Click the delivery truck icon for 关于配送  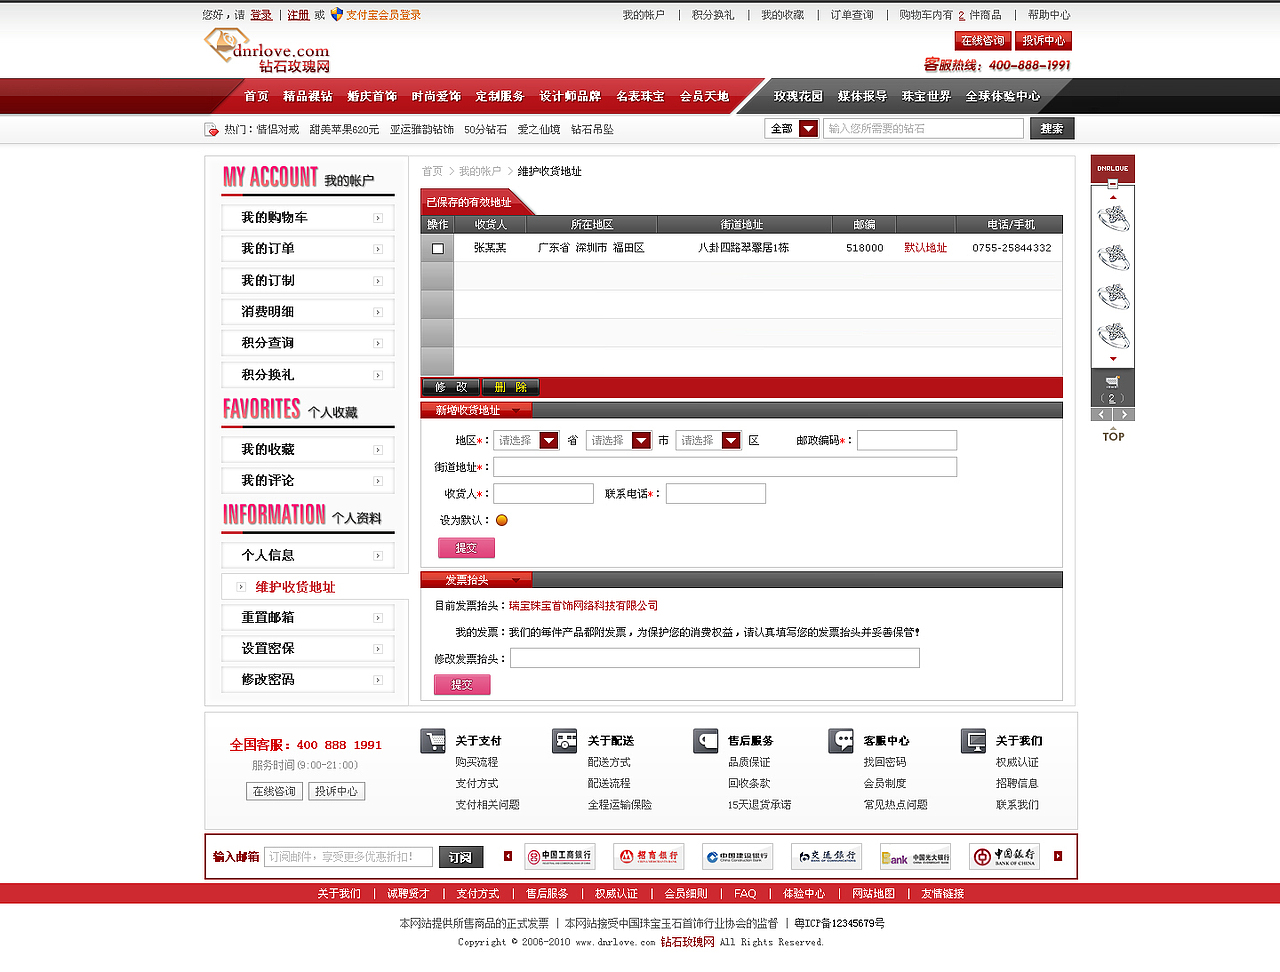(565, 741)
